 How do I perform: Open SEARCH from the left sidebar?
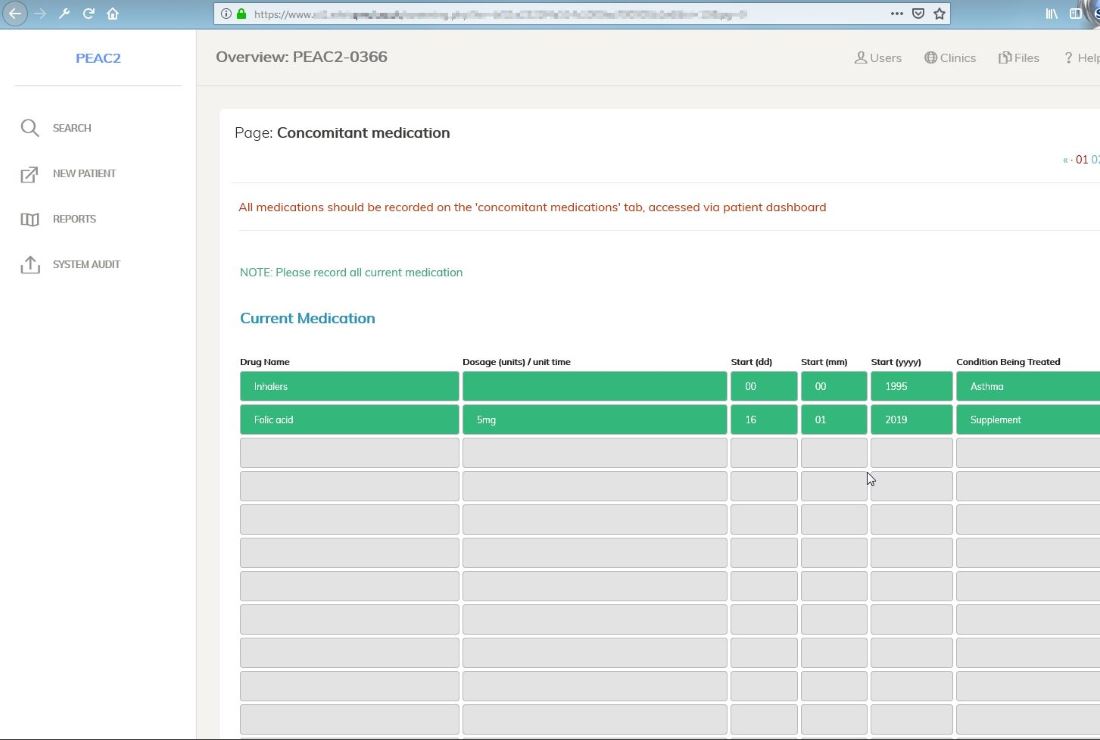tap(72, 128)
